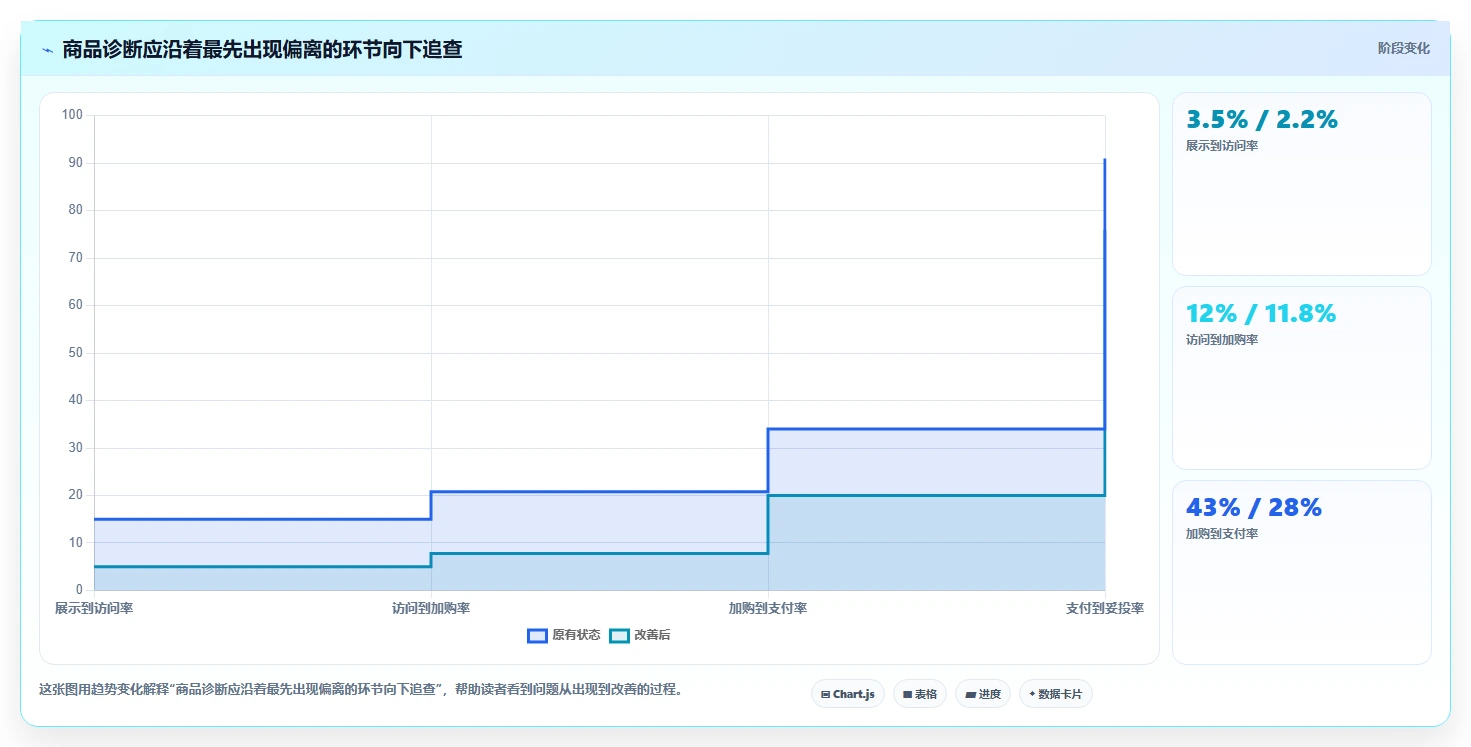This screenshot has height=747, width=1471.
Task: Click the 加购到支付率 x-axis label
Action: 768,608
